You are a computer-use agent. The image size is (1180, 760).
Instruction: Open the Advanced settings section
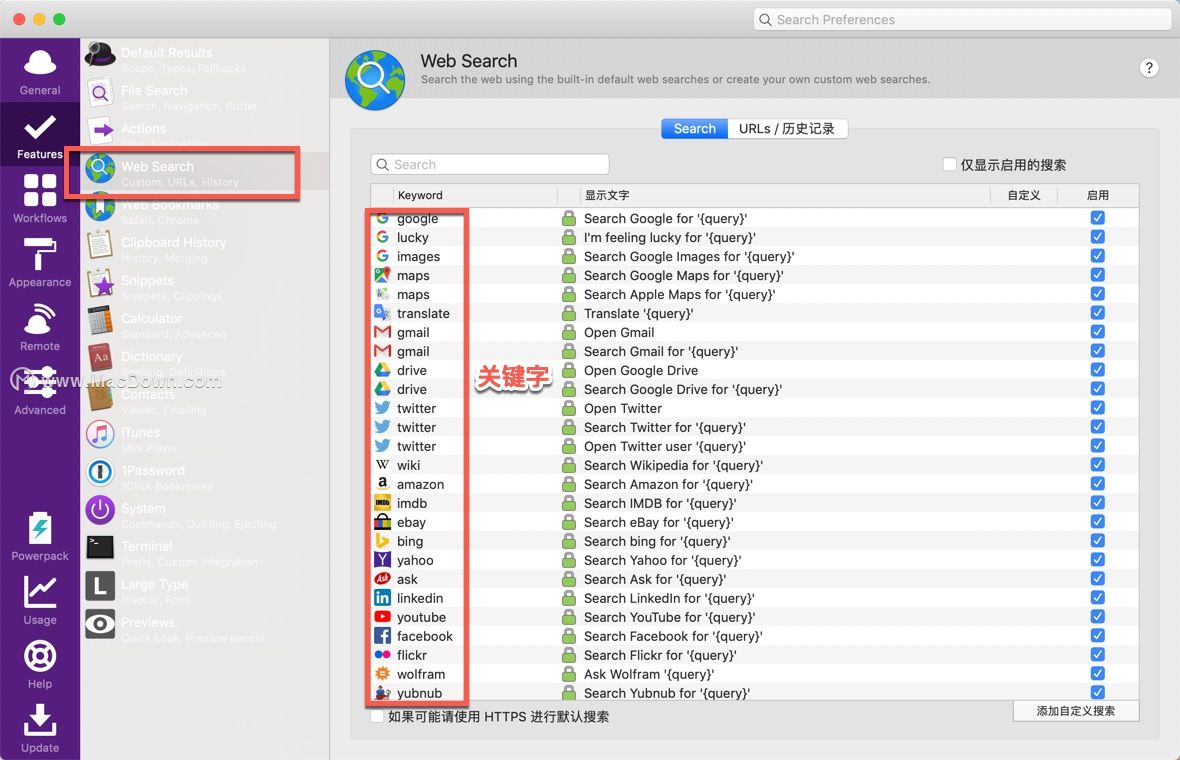40,391
